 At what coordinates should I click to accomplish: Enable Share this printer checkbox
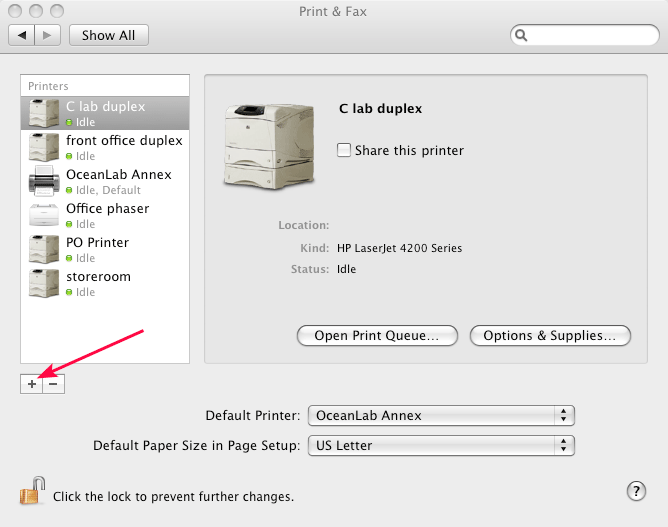tap(344, 150)
